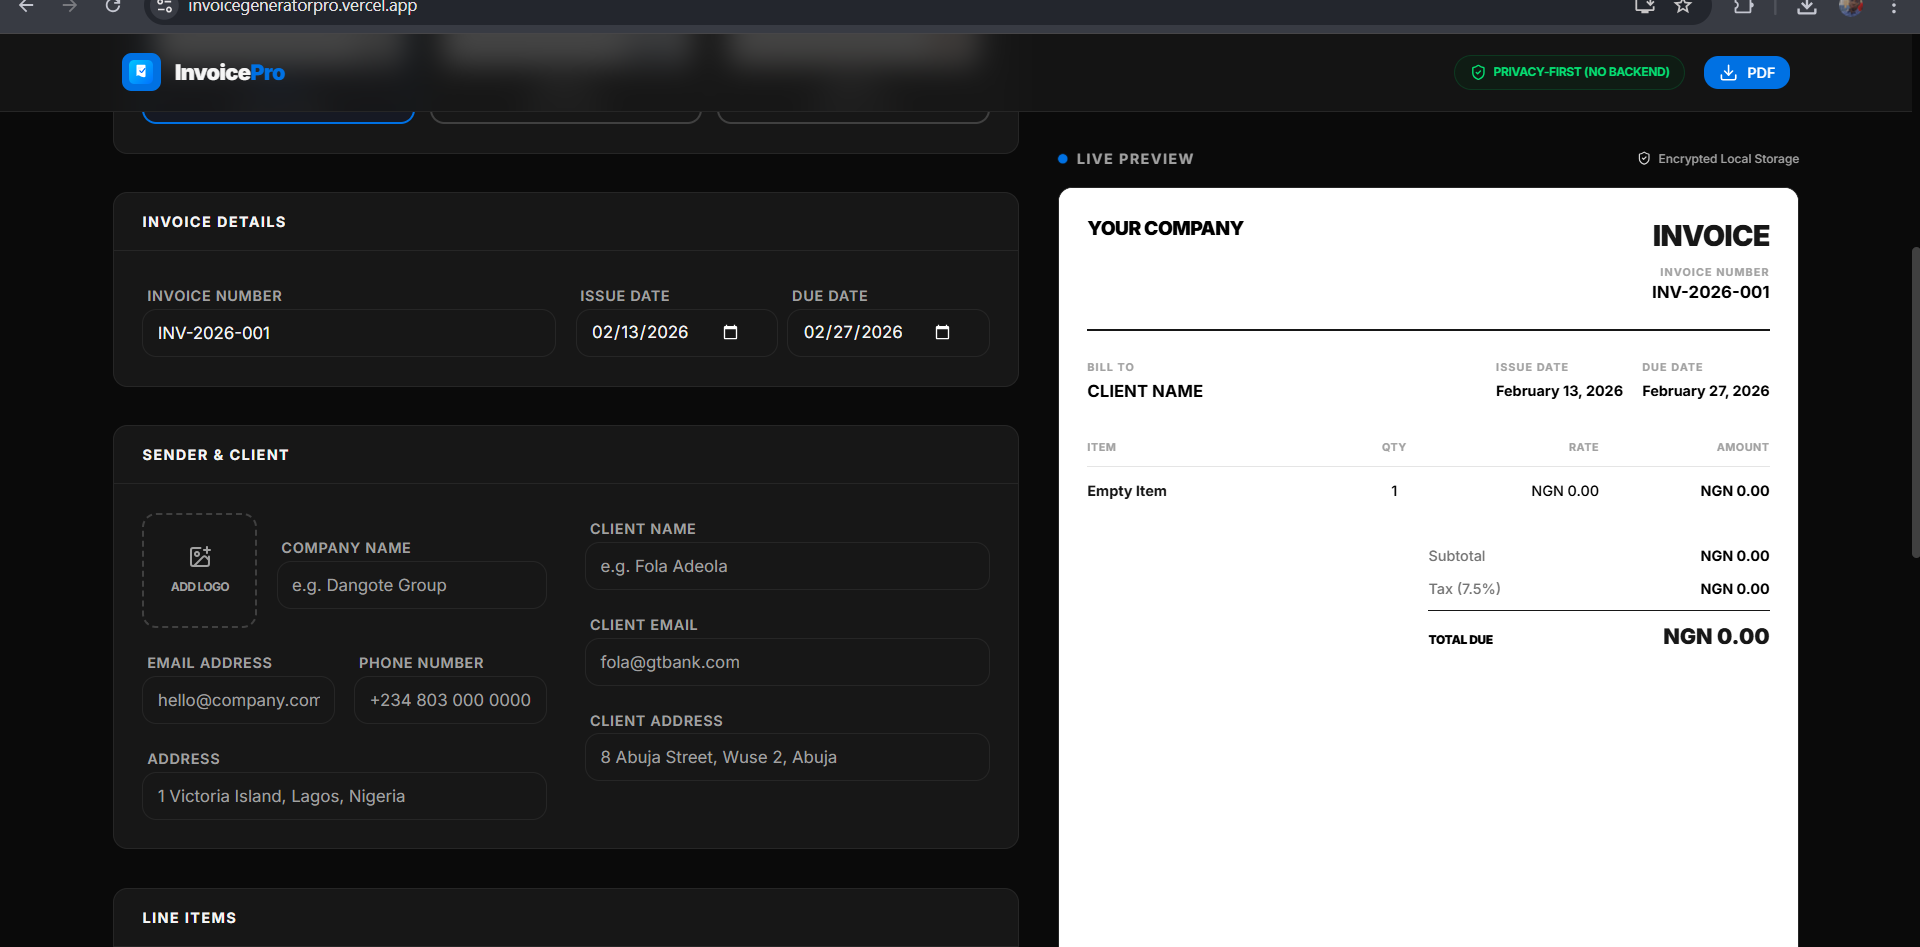Navigate back using the browser back arrow
The width and height of the screenshot is (1920, 947).
[26, 7]
